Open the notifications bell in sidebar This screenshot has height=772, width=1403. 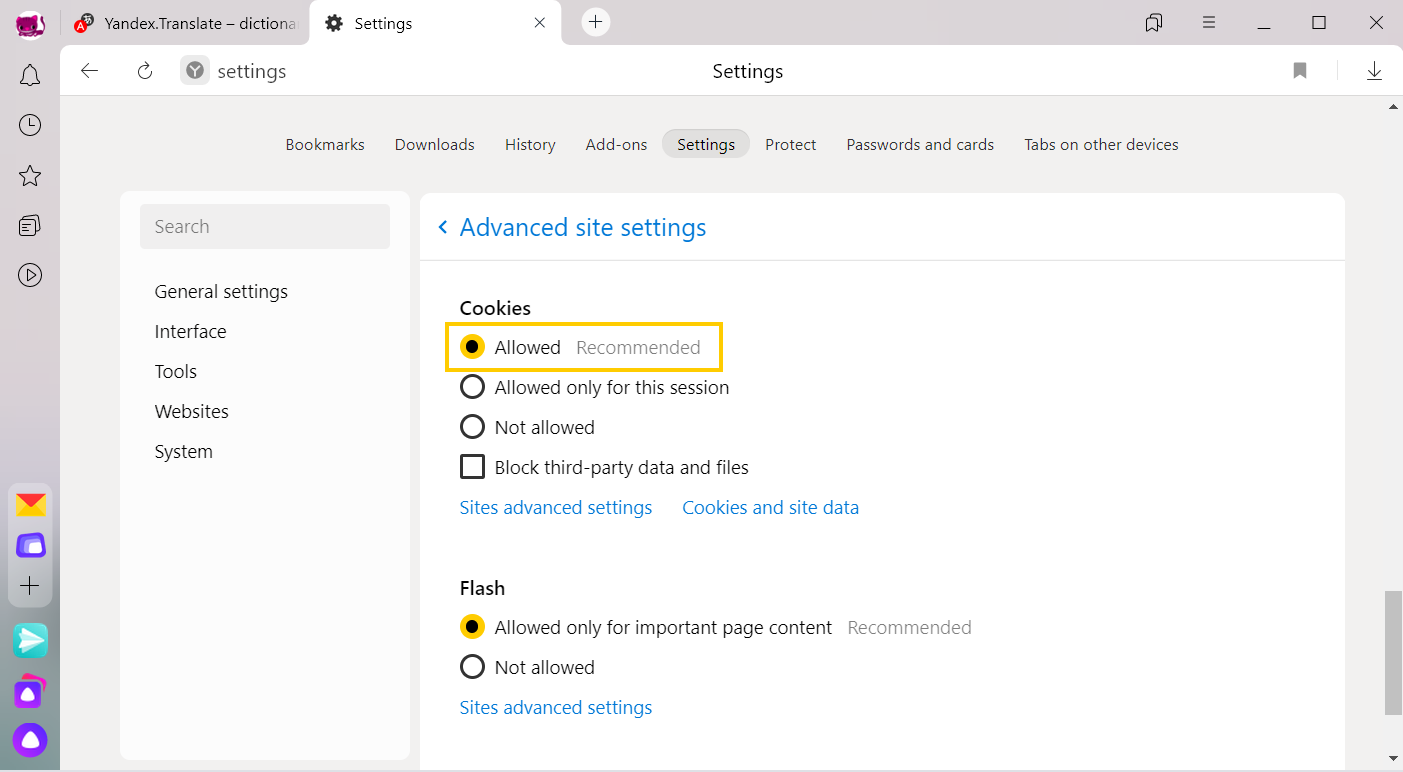point(30,75)
